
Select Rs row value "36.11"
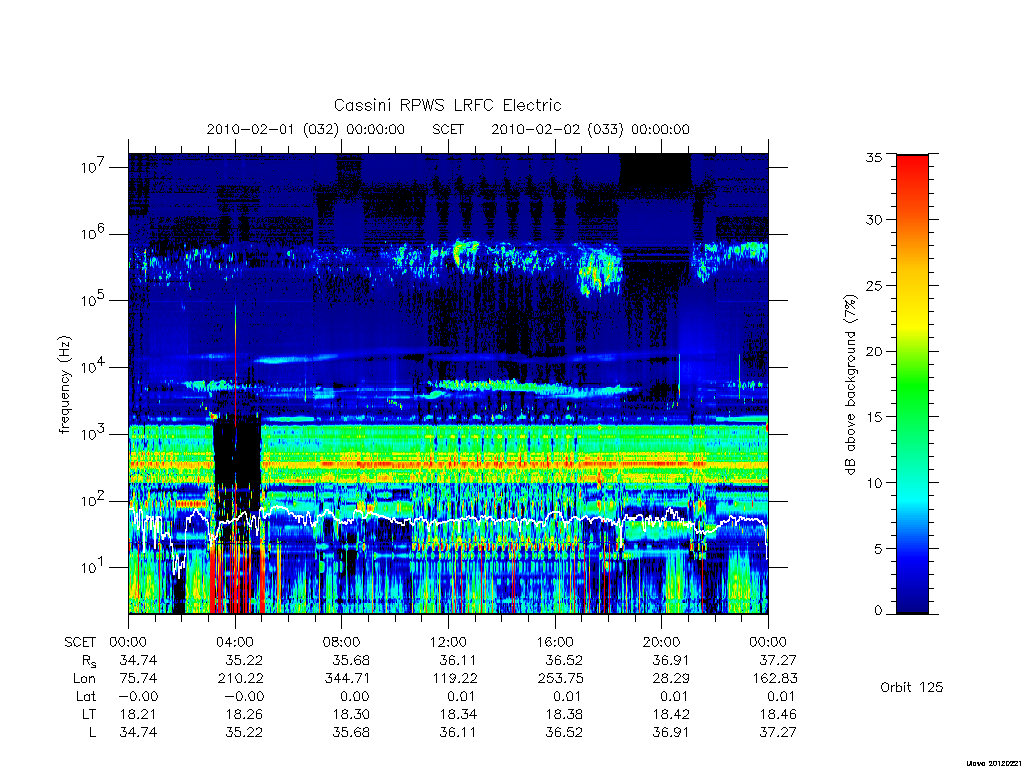pos(458,660)
